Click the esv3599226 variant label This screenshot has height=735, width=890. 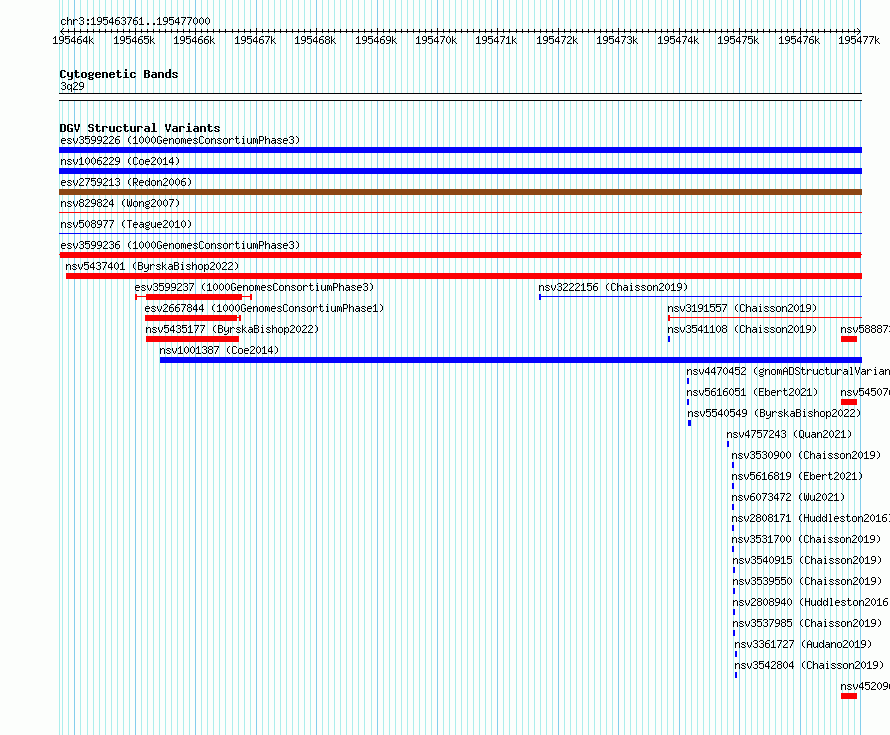(180, 140)
